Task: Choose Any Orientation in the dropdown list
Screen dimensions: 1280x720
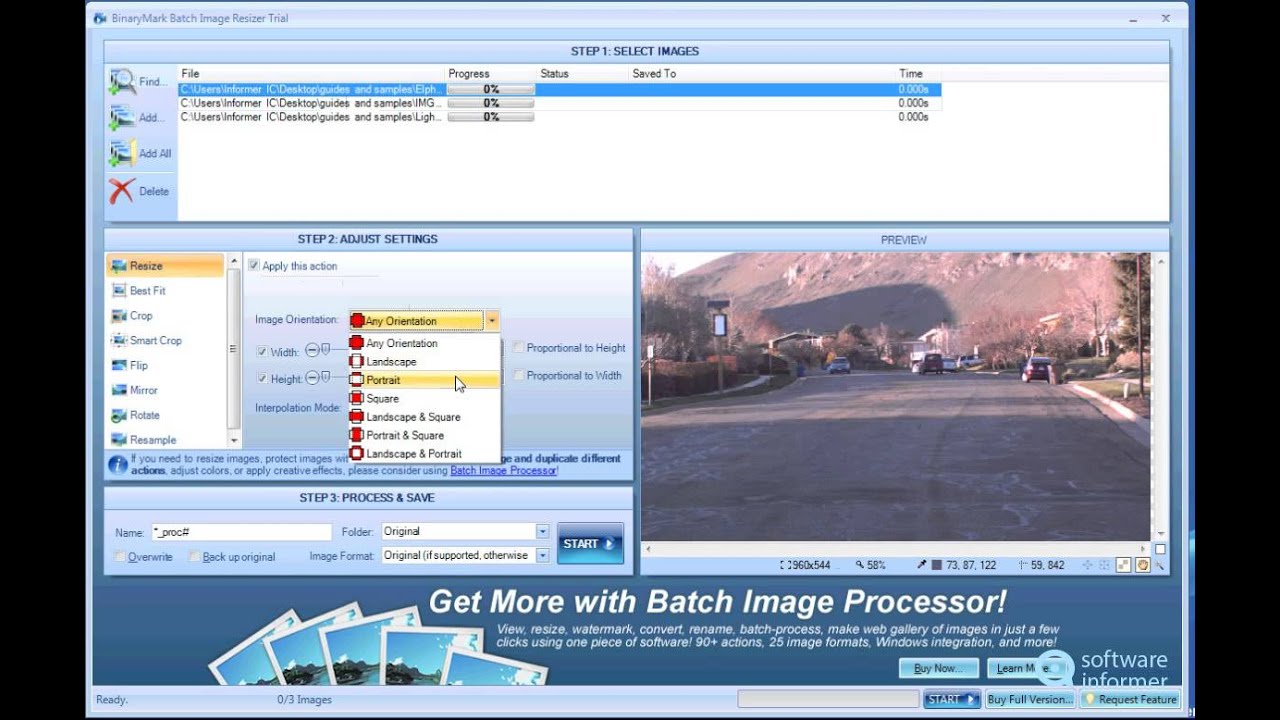Action: [424, 343]
